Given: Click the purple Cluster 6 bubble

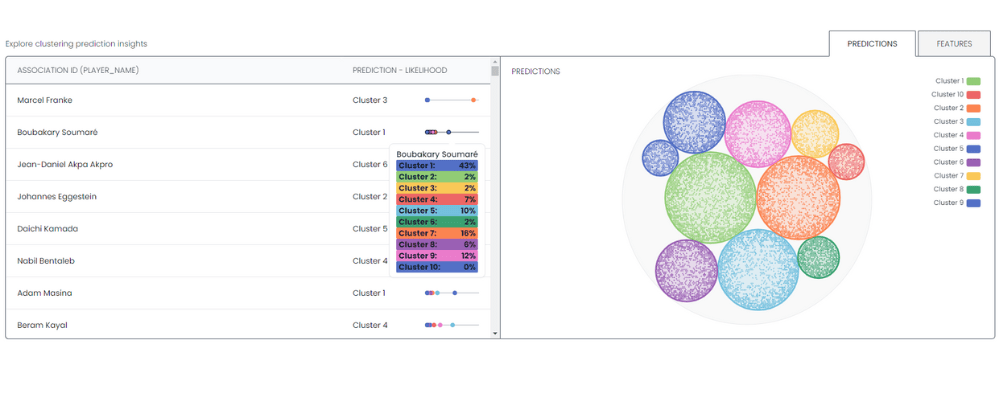Looking at the screenshot, I should (x=687, y=273).
